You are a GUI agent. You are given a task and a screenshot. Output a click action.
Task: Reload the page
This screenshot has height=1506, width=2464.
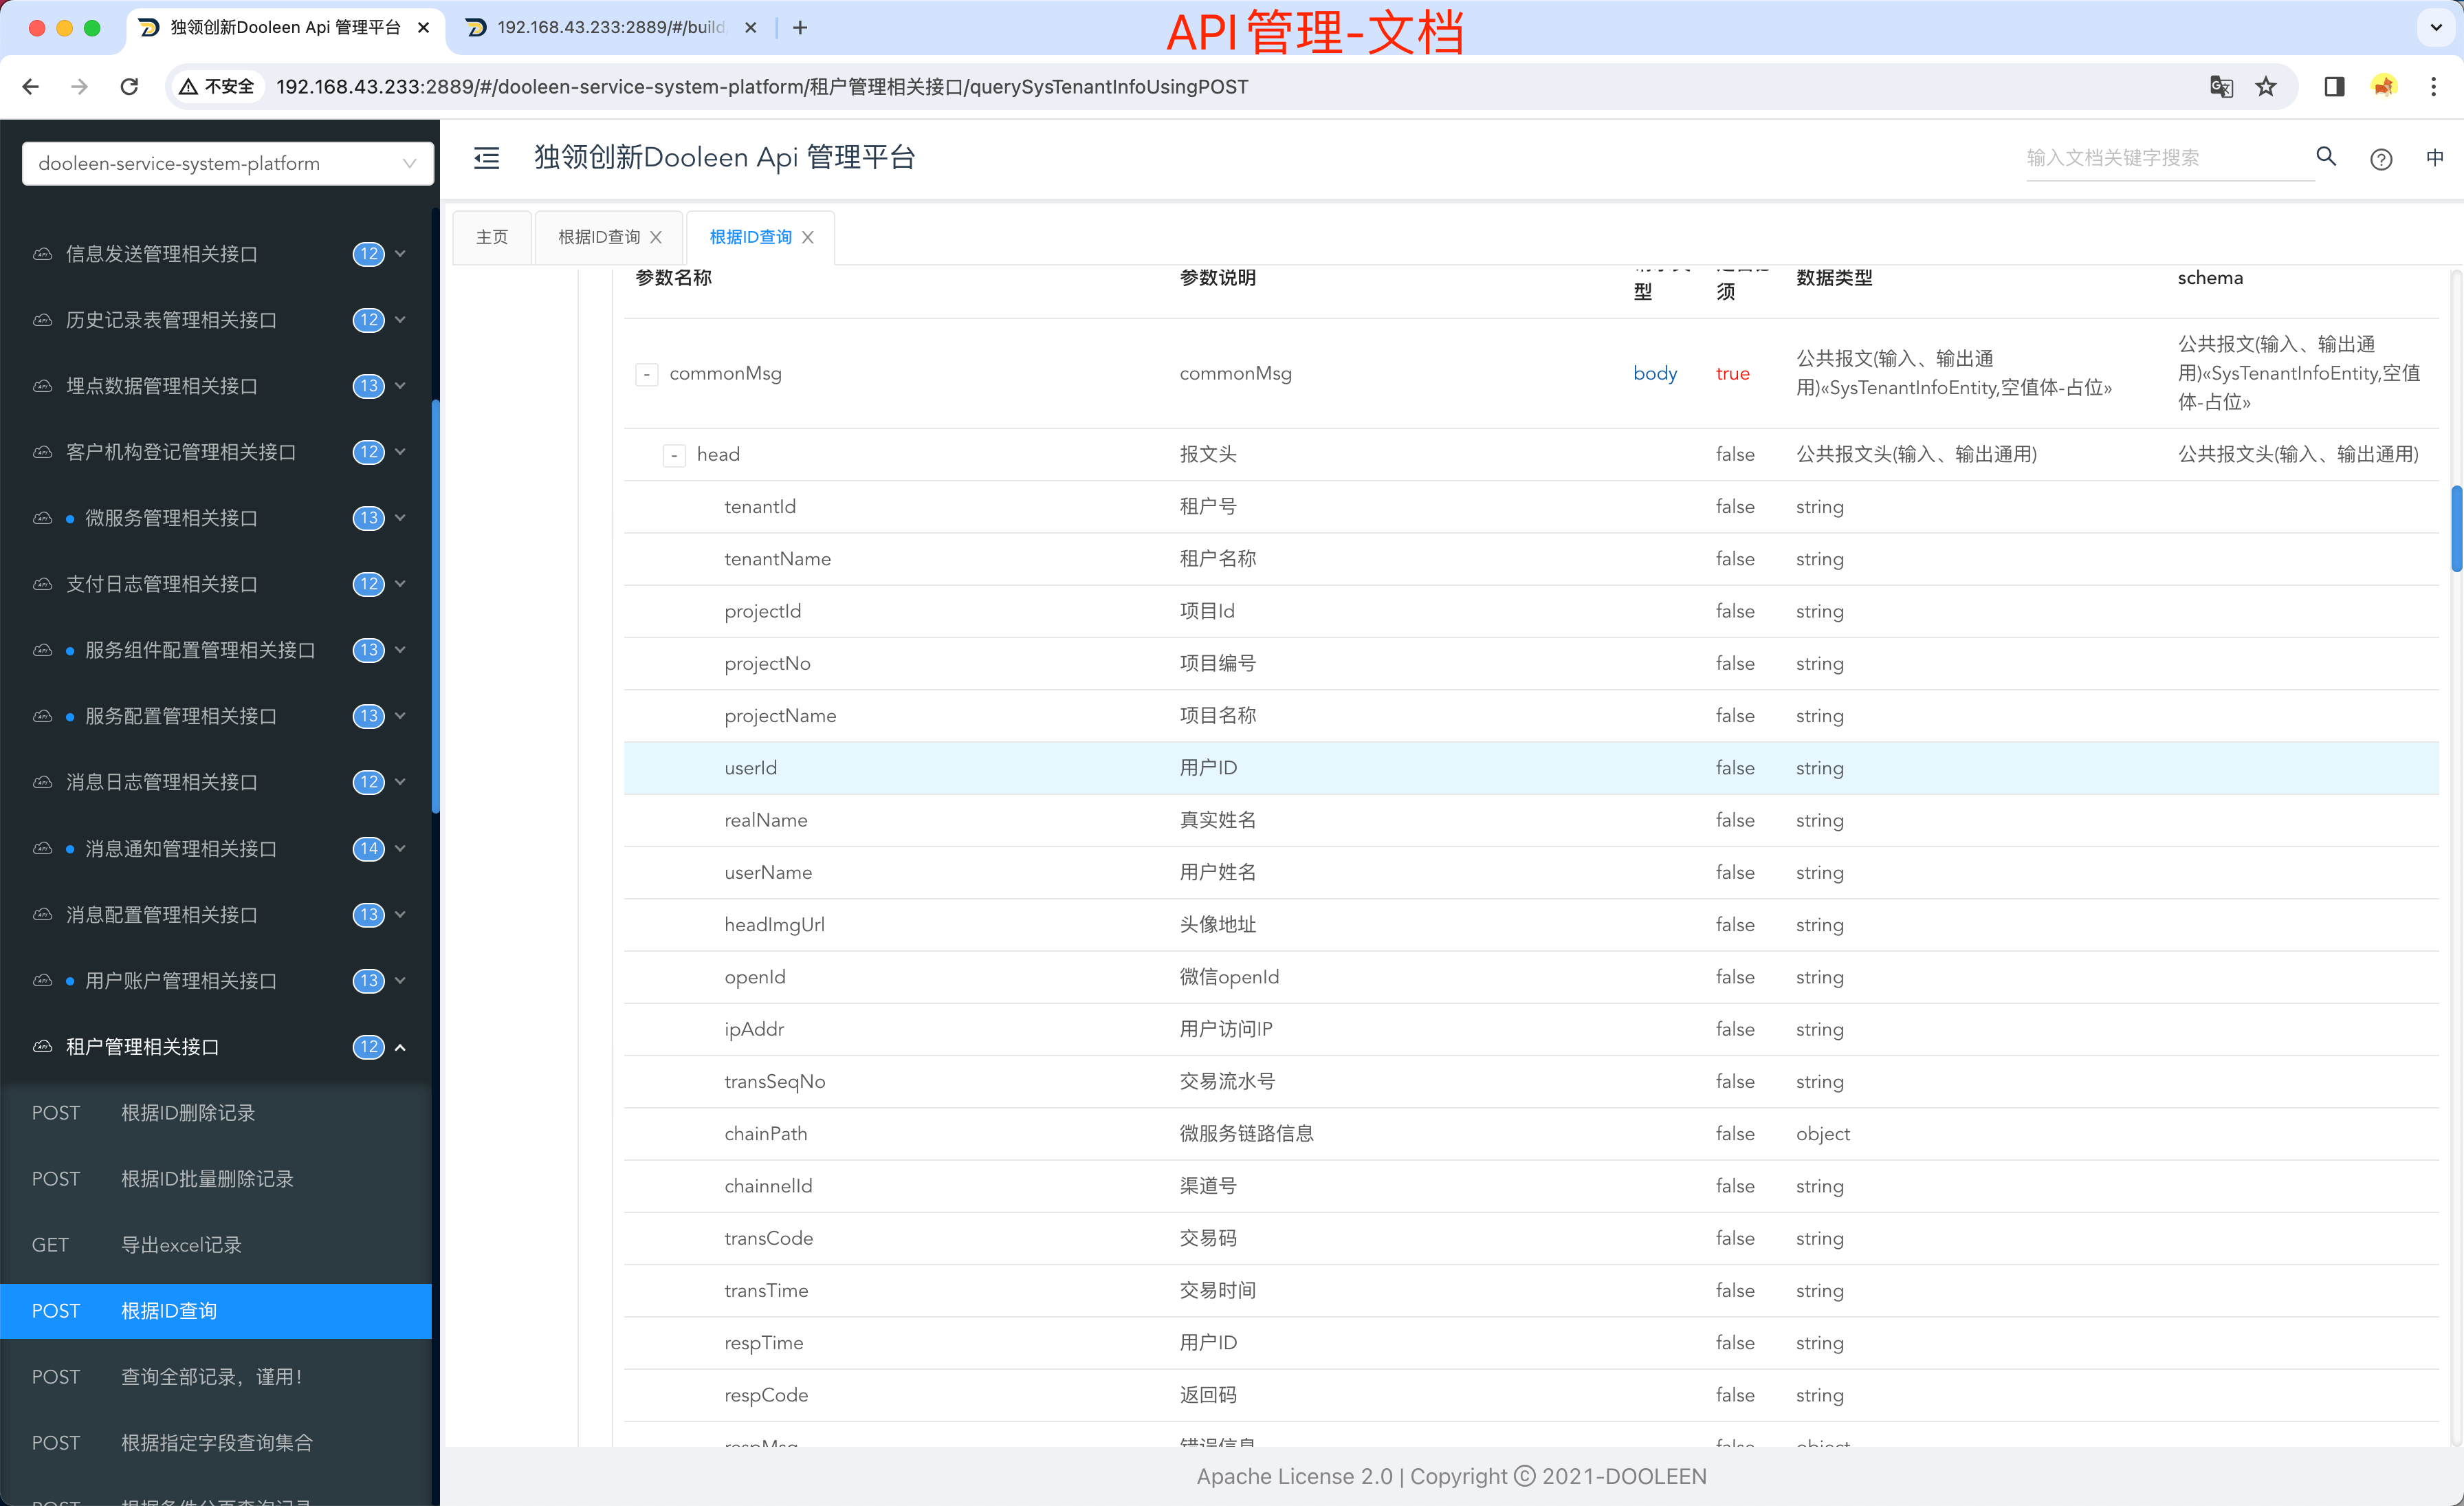[x=129, y=87]
